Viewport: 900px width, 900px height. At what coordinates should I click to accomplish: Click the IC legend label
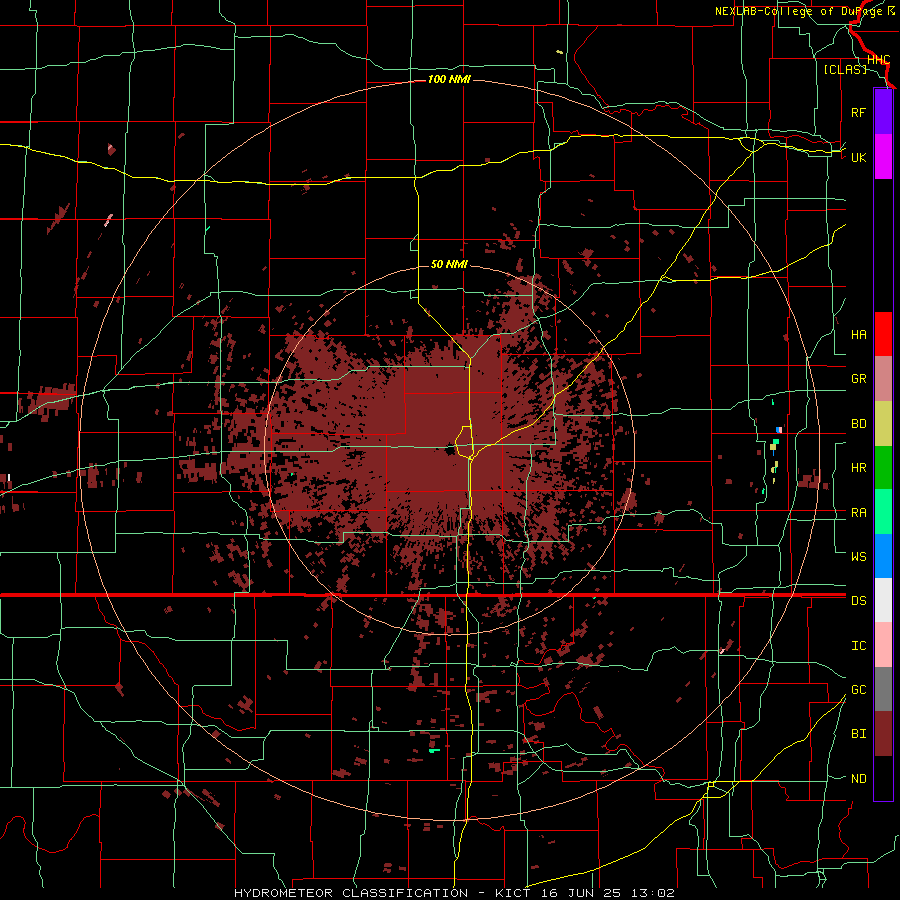pos(858,646)
